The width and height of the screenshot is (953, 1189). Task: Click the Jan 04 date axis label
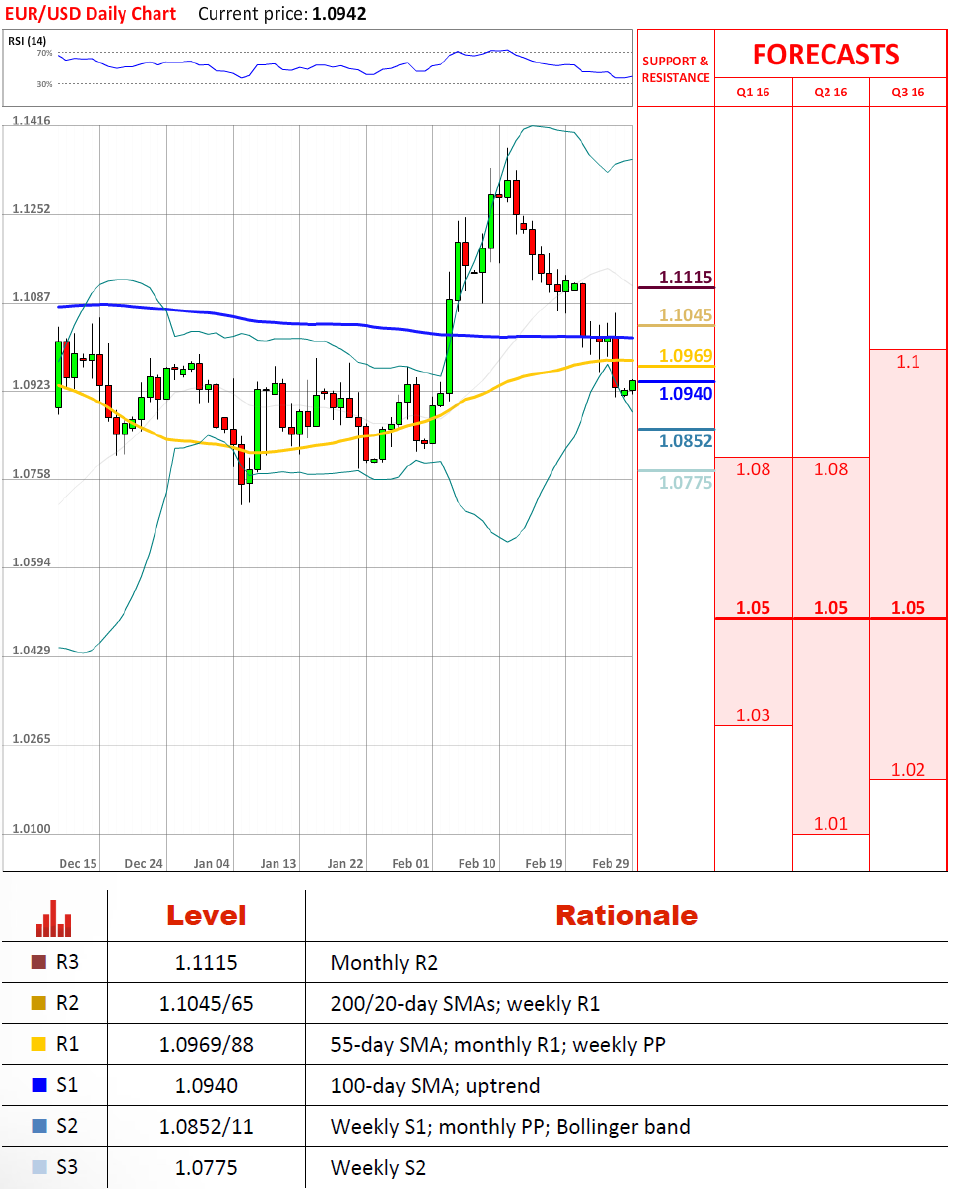[x=212, y=864]
